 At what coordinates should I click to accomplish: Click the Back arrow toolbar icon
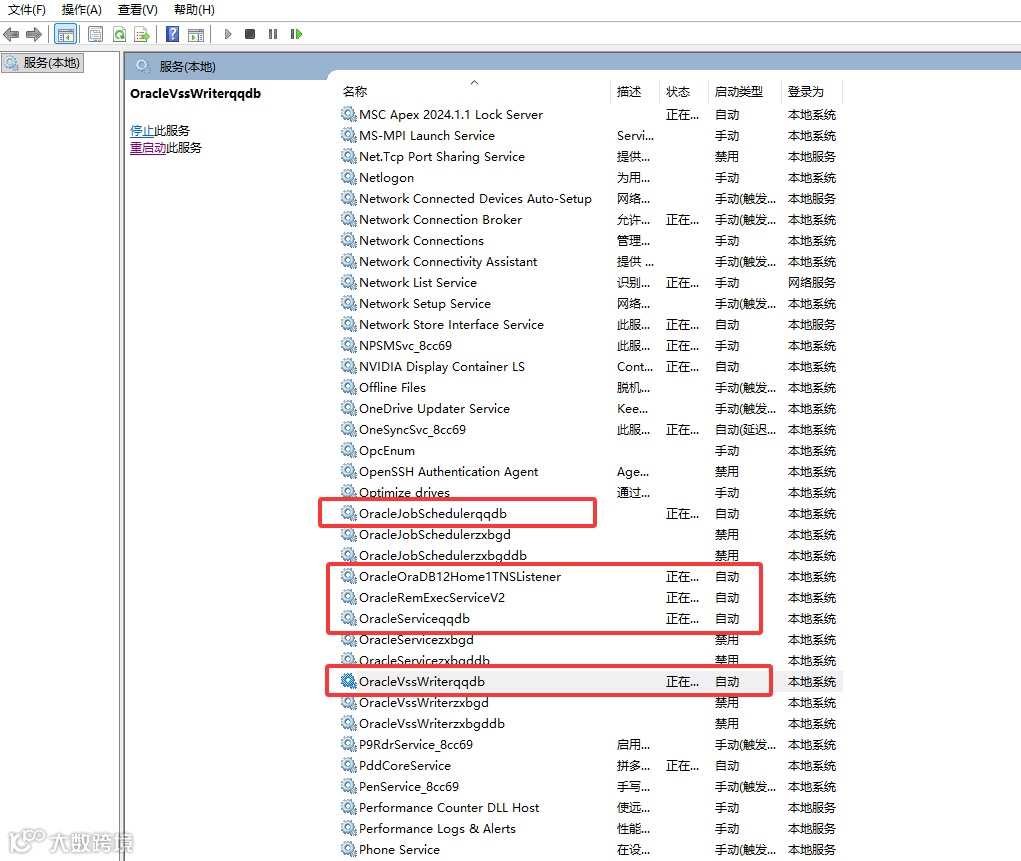click(11, 34)
